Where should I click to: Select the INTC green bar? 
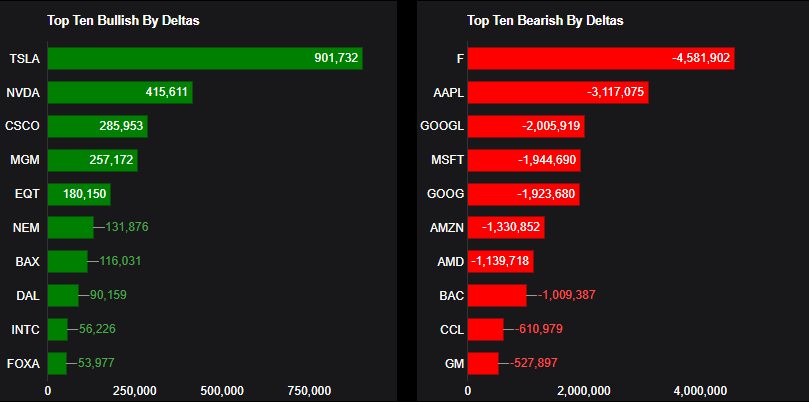coord(58,329)
